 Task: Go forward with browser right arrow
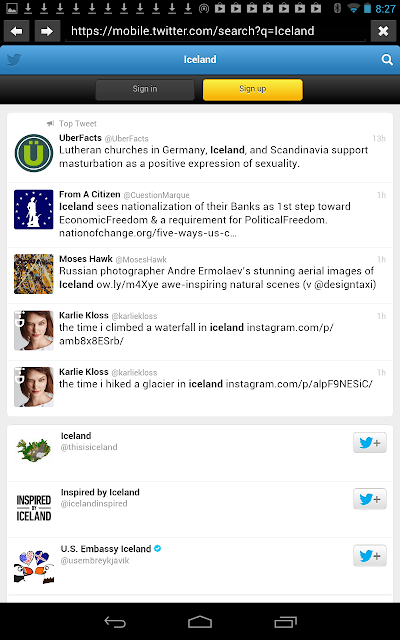pyautogui.click(x=47, y=31)
